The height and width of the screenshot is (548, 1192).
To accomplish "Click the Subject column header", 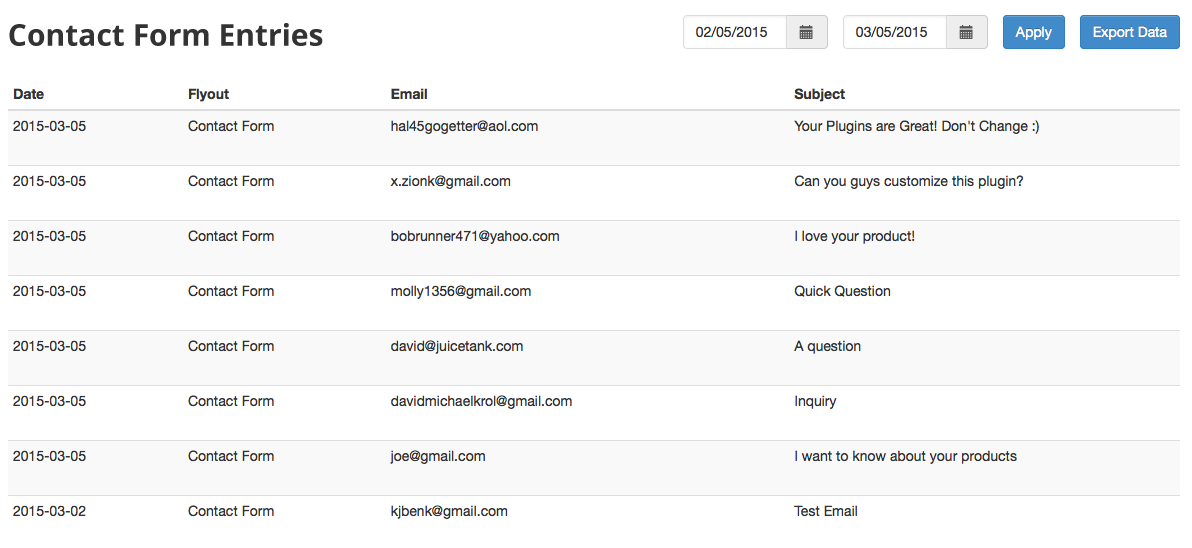I will [820, 94].
